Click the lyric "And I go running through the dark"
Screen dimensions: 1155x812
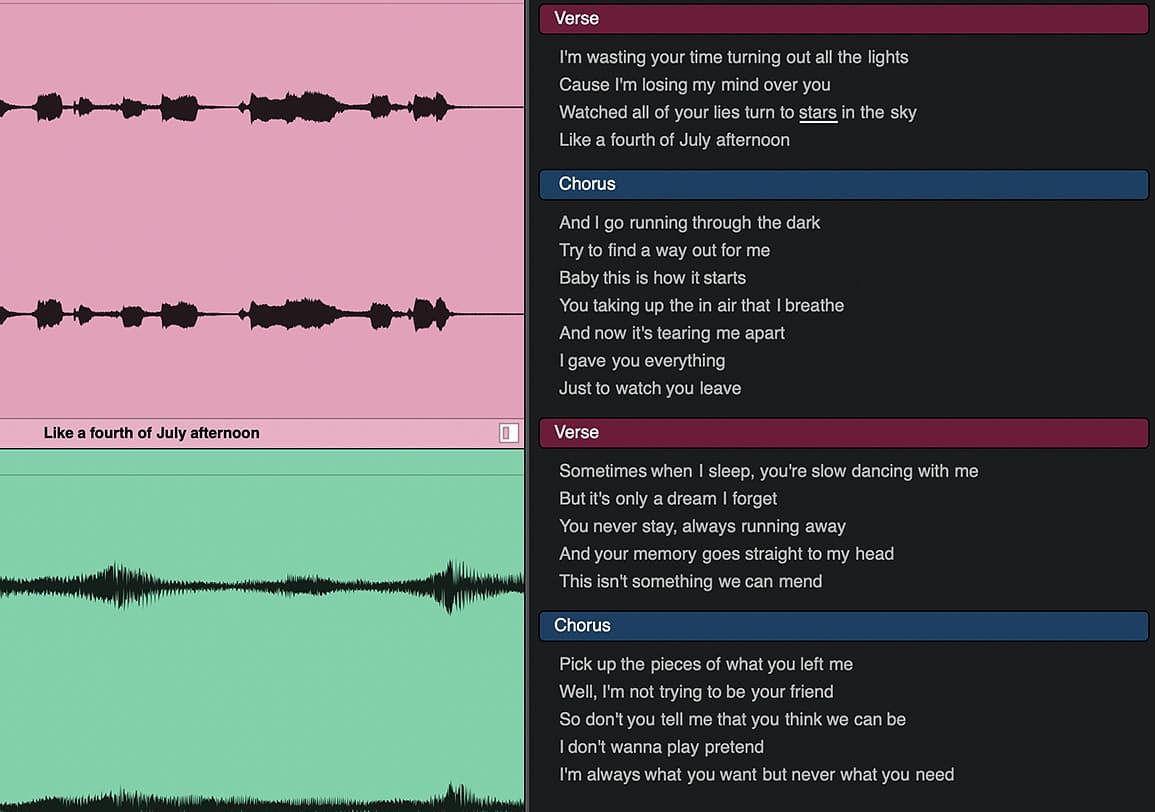pyautogui.click(x=689, y=223)
